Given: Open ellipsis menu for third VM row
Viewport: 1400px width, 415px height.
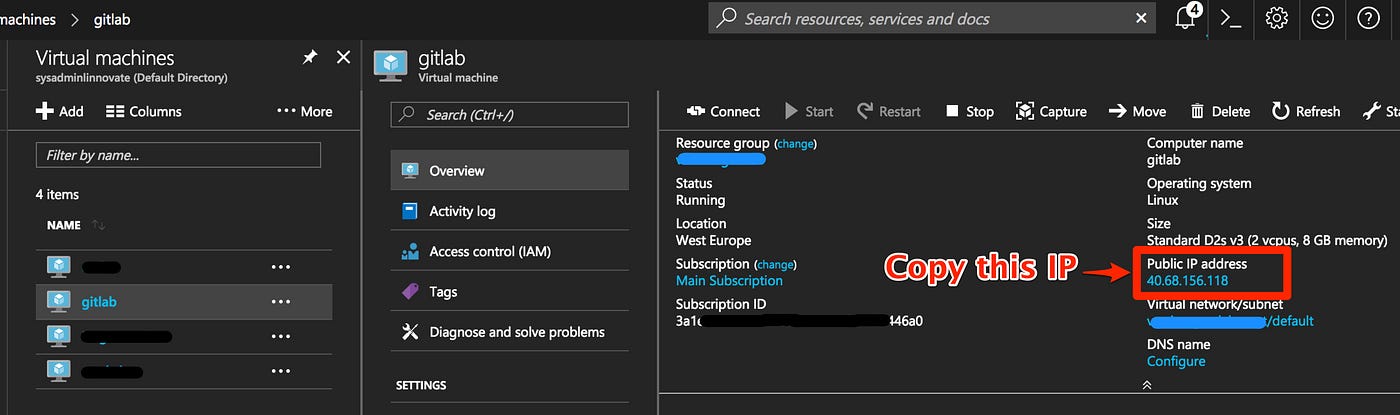Looking at the screenshot, I should (281, 336).
